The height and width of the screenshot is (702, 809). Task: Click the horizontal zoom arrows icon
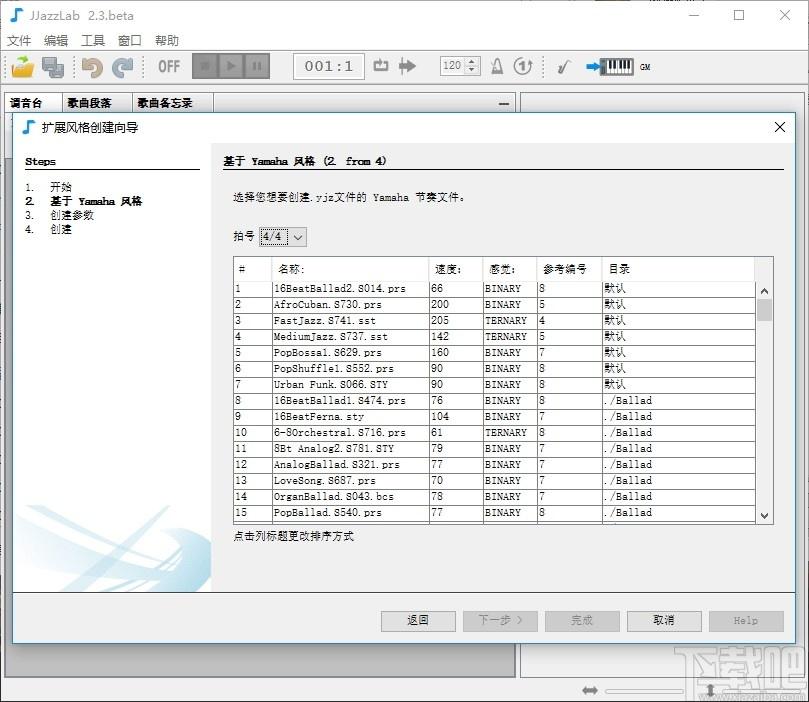(x=590, y=690)
